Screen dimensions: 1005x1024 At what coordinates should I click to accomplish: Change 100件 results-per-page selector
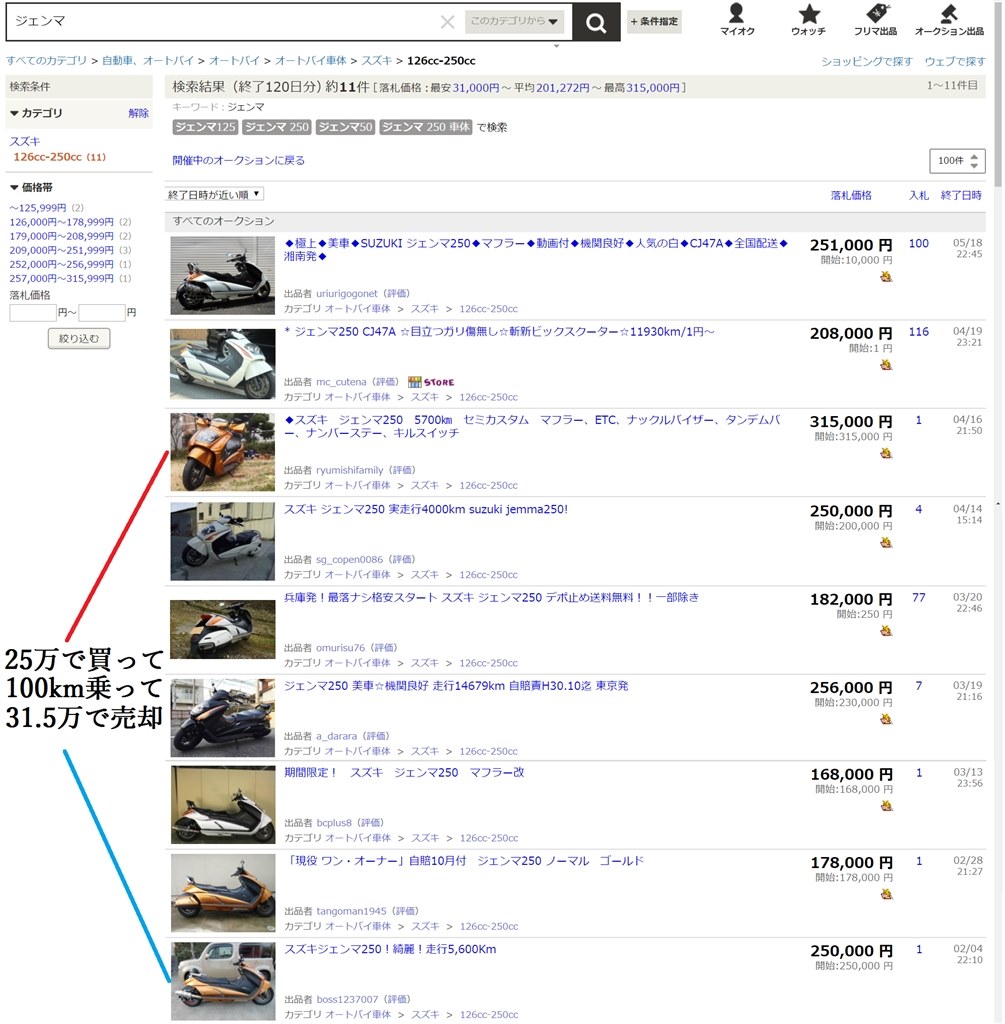coord(957,161)
